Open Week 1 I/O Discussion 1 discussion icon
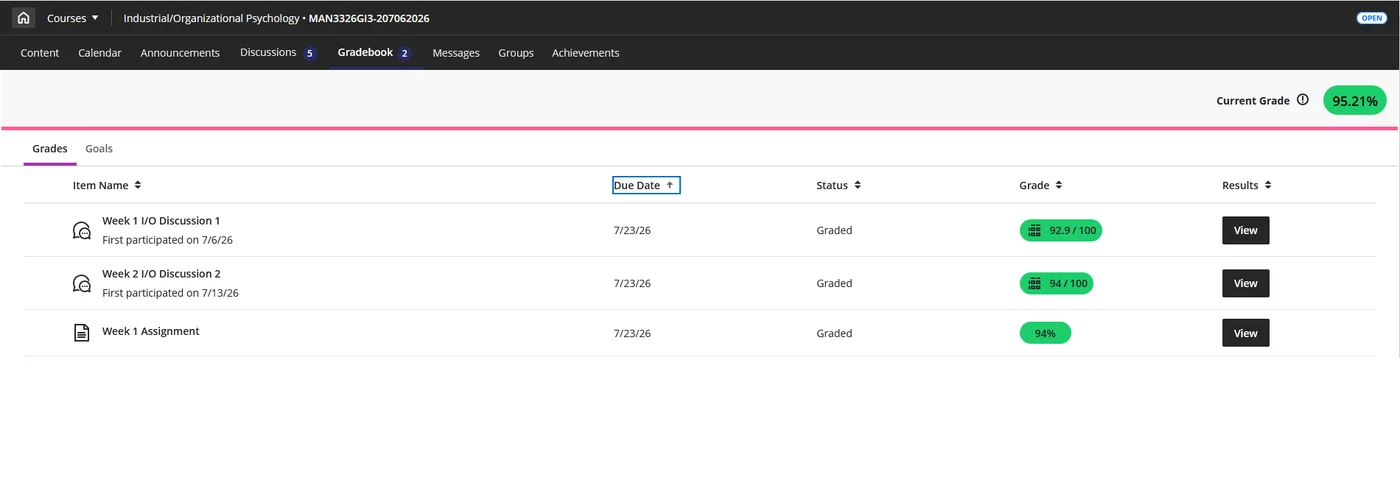 (82, 230)
